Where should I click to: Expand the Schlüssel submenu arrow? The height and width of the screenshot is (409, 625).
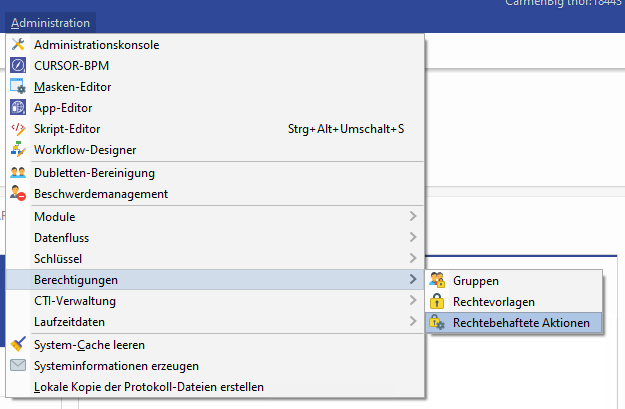(x=413, y=259)
